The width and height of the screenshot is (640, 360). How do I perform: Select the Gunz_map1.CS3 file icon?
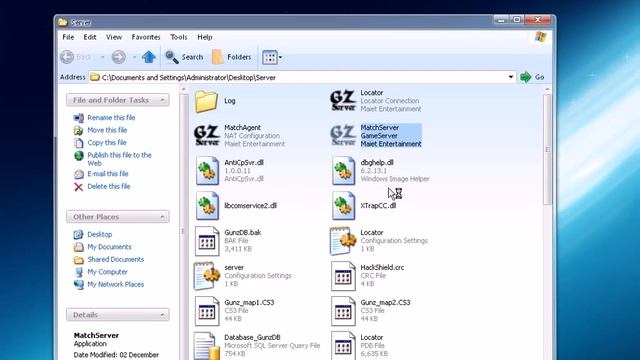click(x=207, y=311)
